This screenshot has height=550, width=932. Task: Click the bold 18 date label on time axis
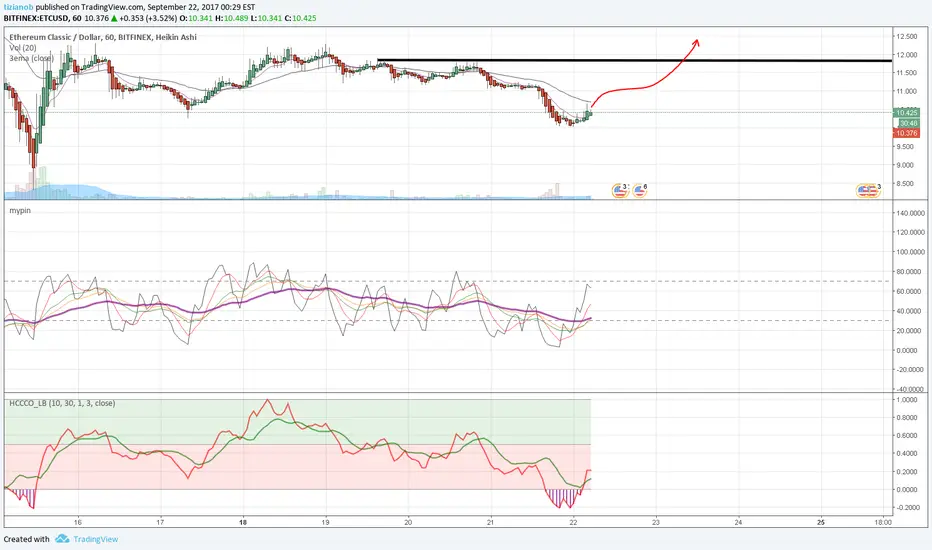point(243,522)
